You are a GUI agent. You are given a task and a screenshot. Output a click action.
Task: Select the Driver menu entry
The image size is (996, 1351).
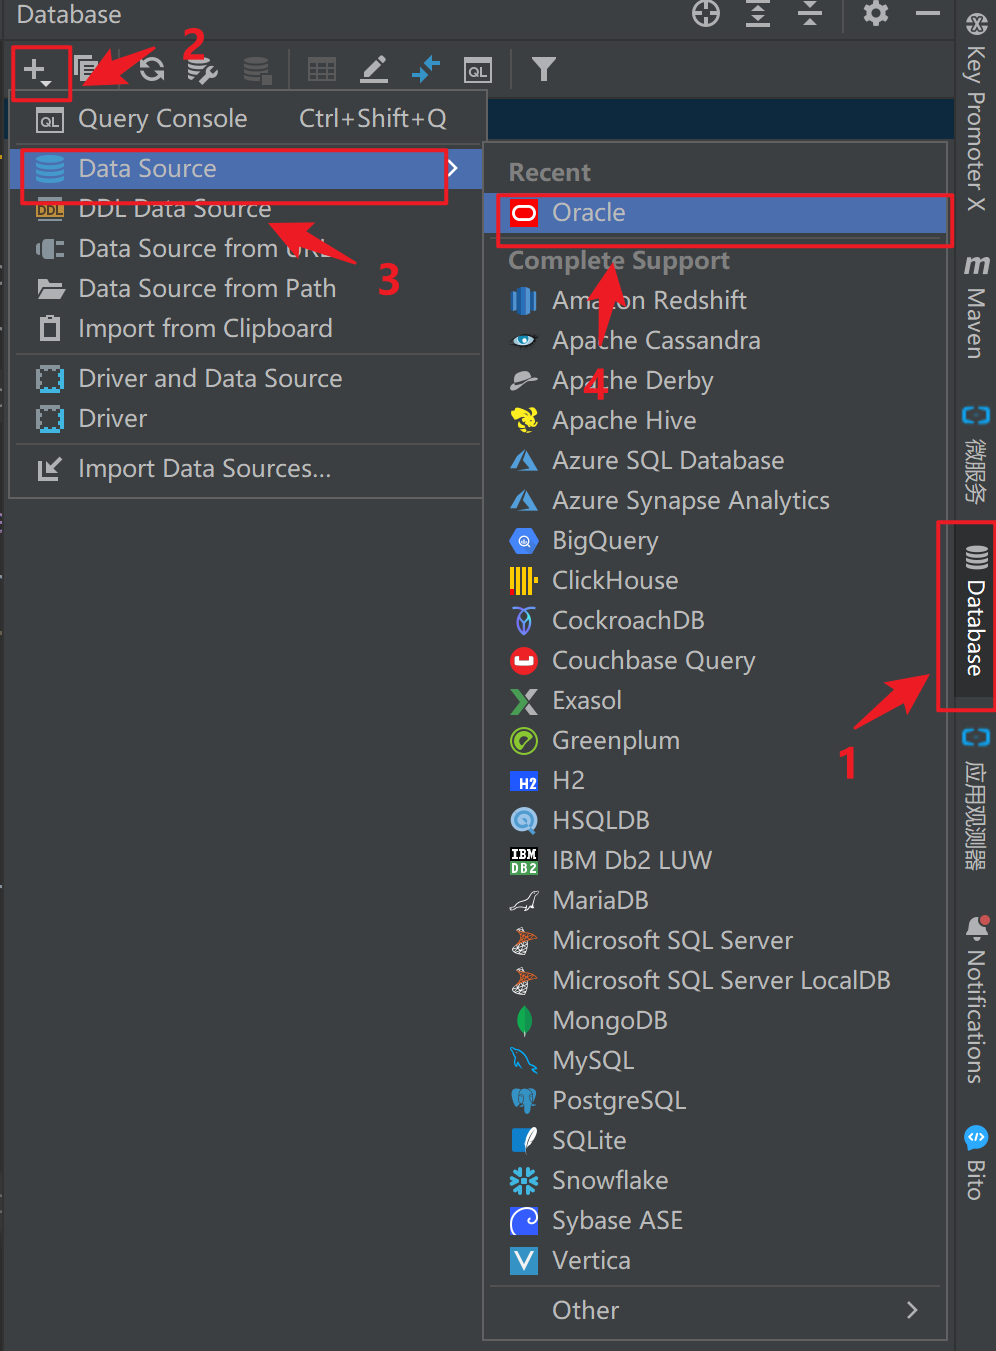point(246,419)
